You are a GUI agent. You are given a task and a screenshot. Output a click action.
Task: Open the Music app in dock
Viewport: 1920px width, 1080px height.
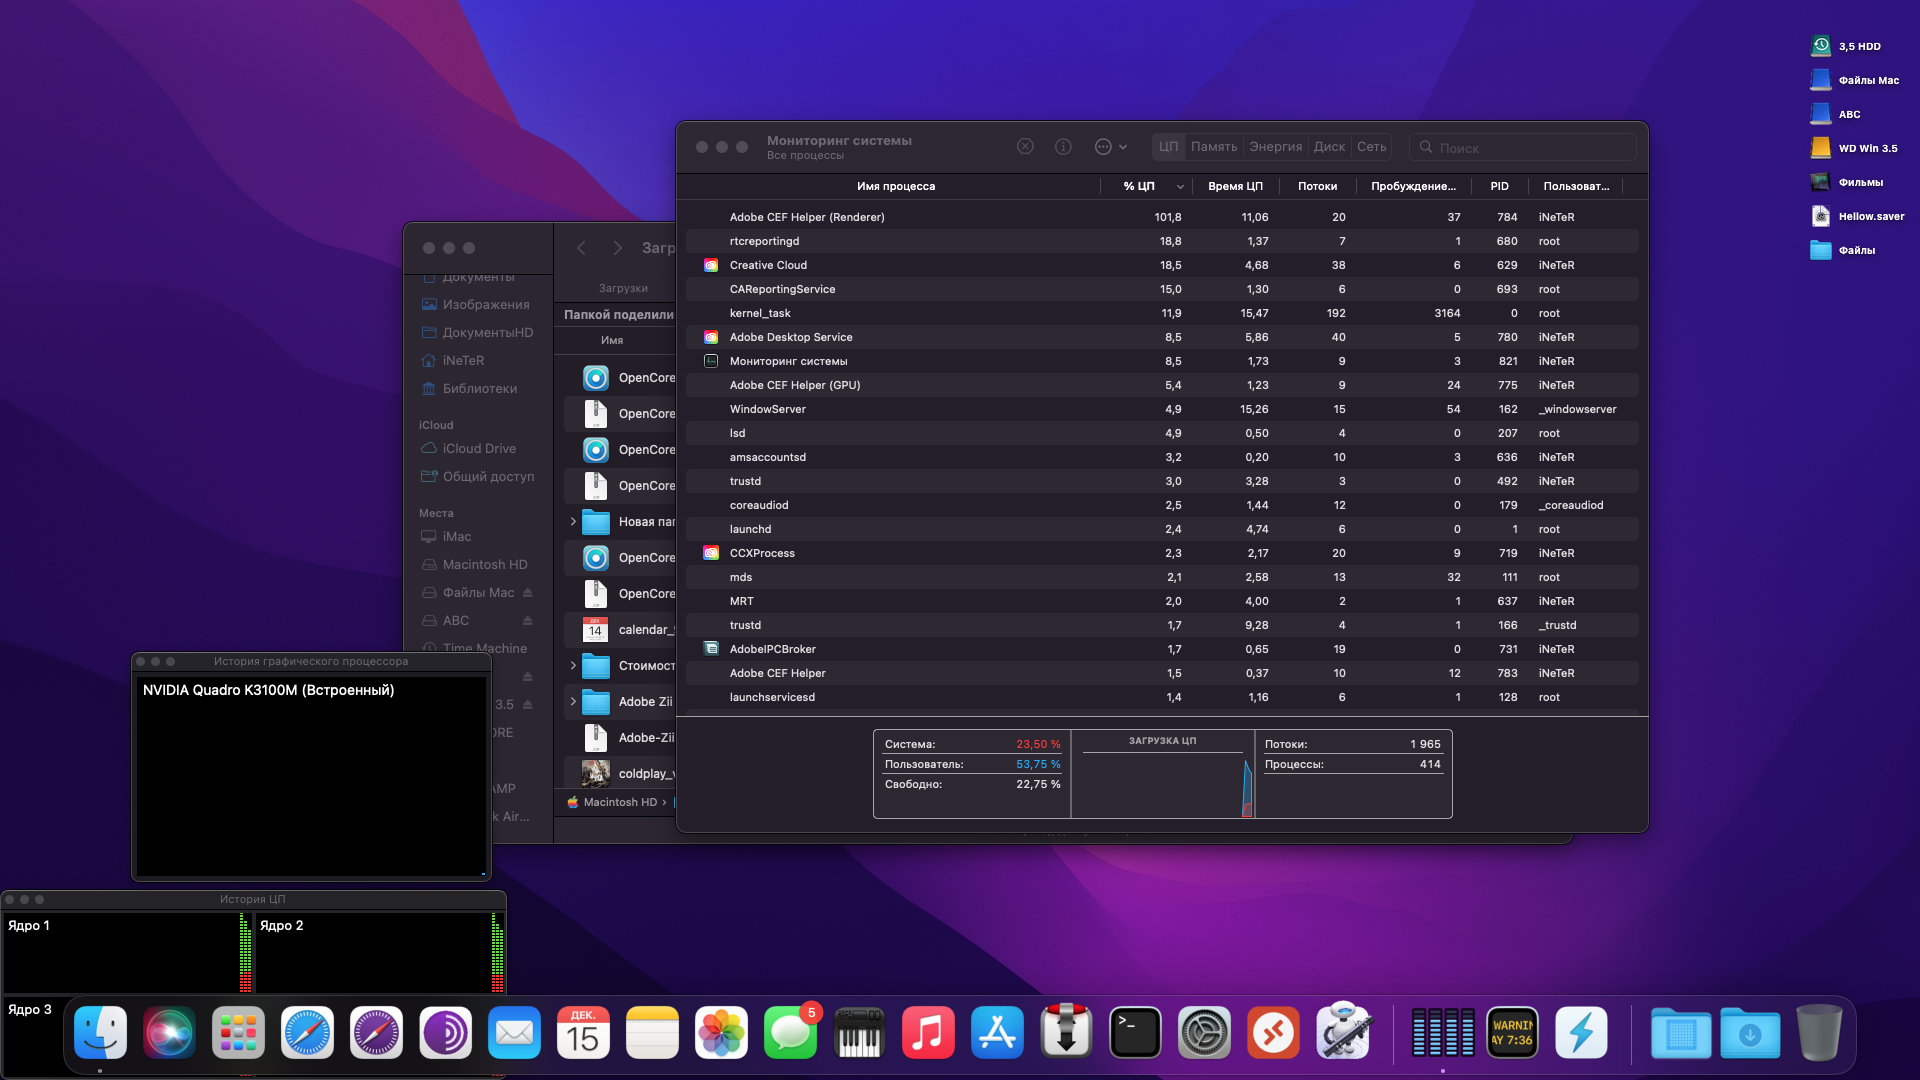tap(928, 1033)
